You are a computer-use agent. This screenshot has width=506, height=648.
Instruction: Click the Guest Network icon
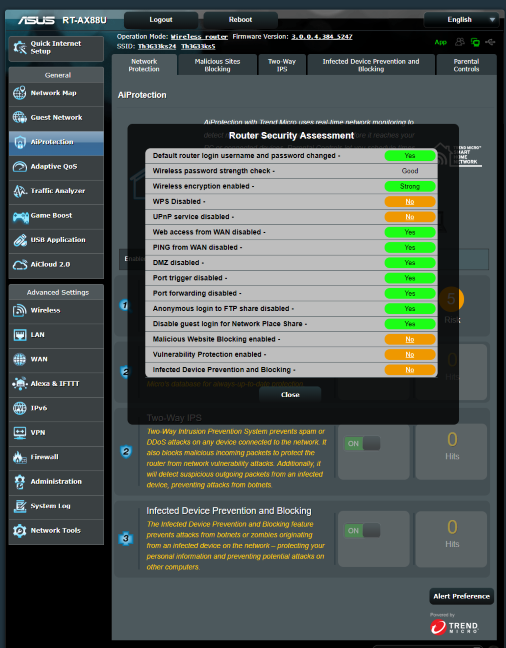(x=19, y=117)
